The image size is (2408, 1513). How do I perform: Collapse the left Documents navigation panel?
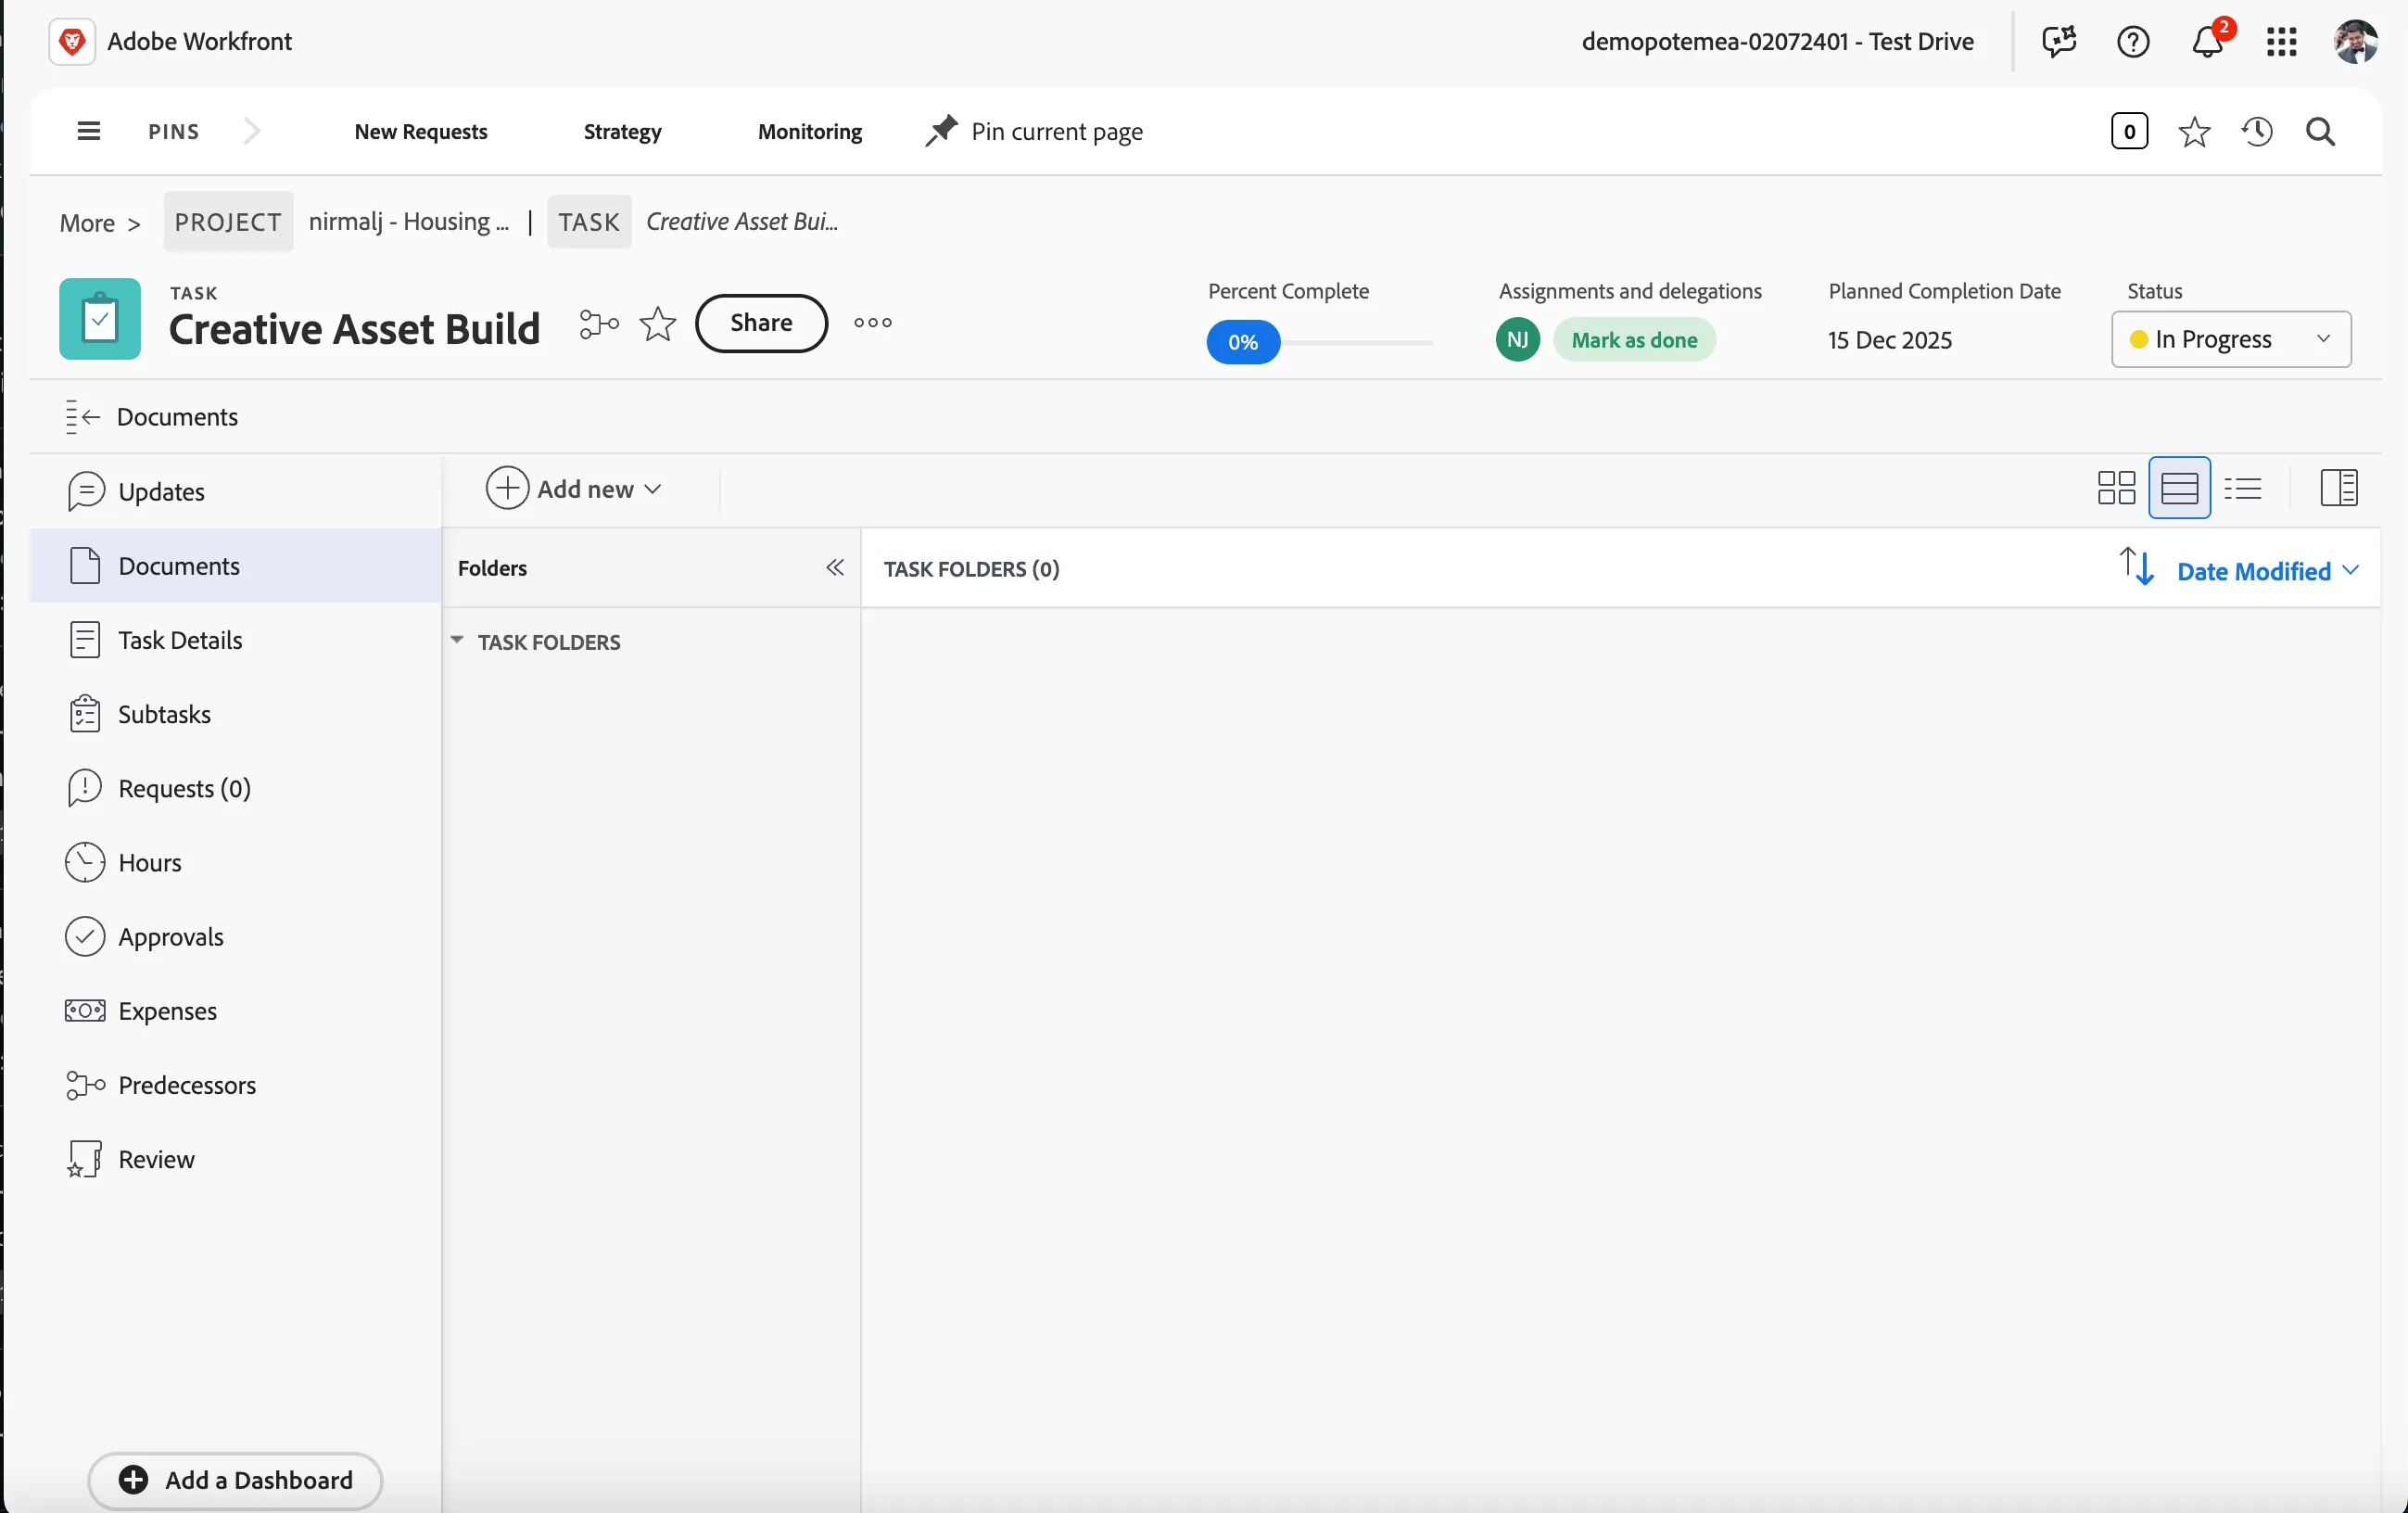(83, 416)
